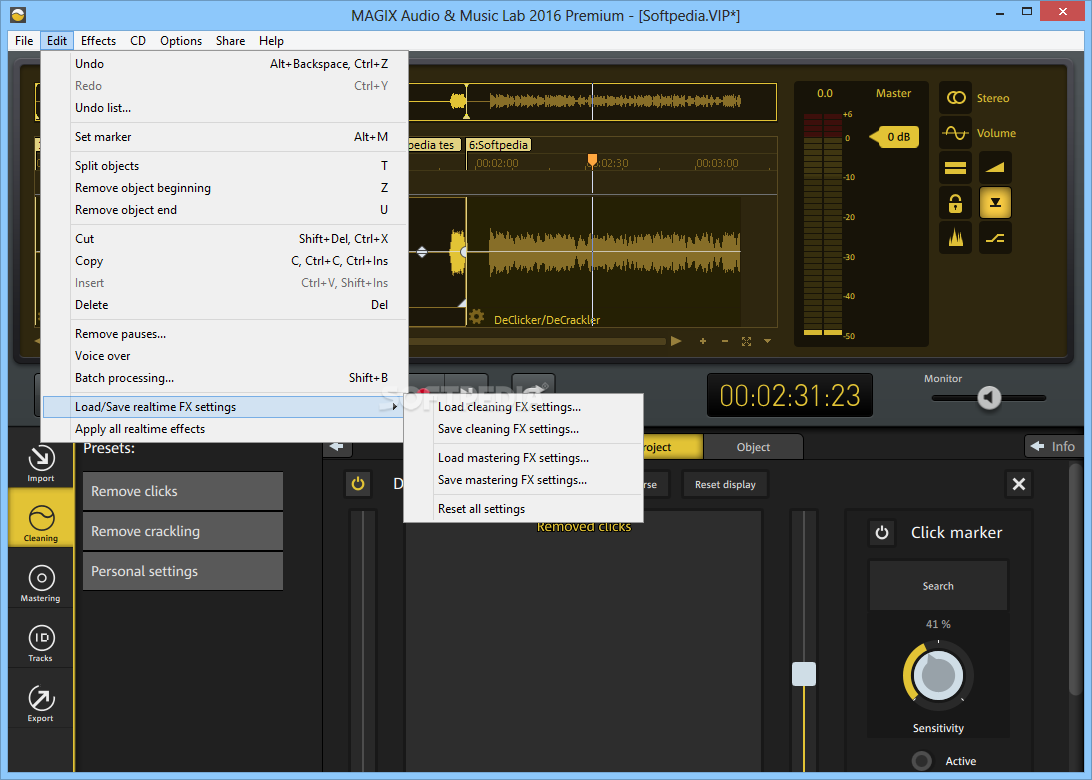Screen dimensions: 1092x780
Task: Select Set marker menu entry
Action: [x=224, y=136]
